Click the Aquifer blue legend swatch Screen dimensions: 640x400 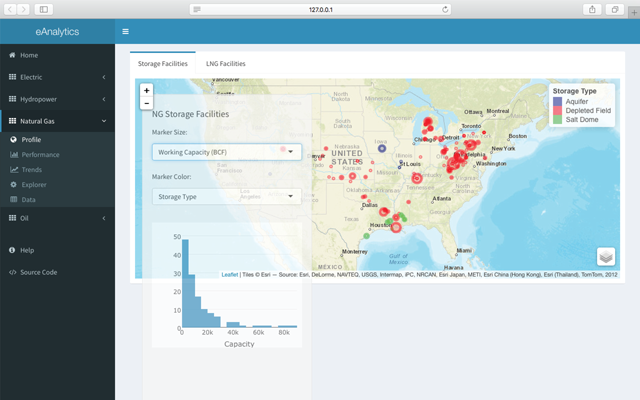(x=558, y=101)
